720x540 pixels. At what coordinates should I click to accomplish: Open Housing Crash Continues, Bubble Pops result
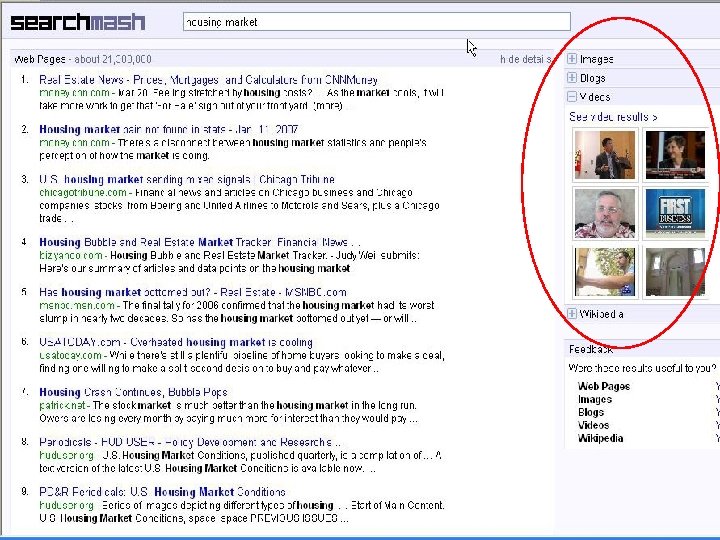coord(133,392)
